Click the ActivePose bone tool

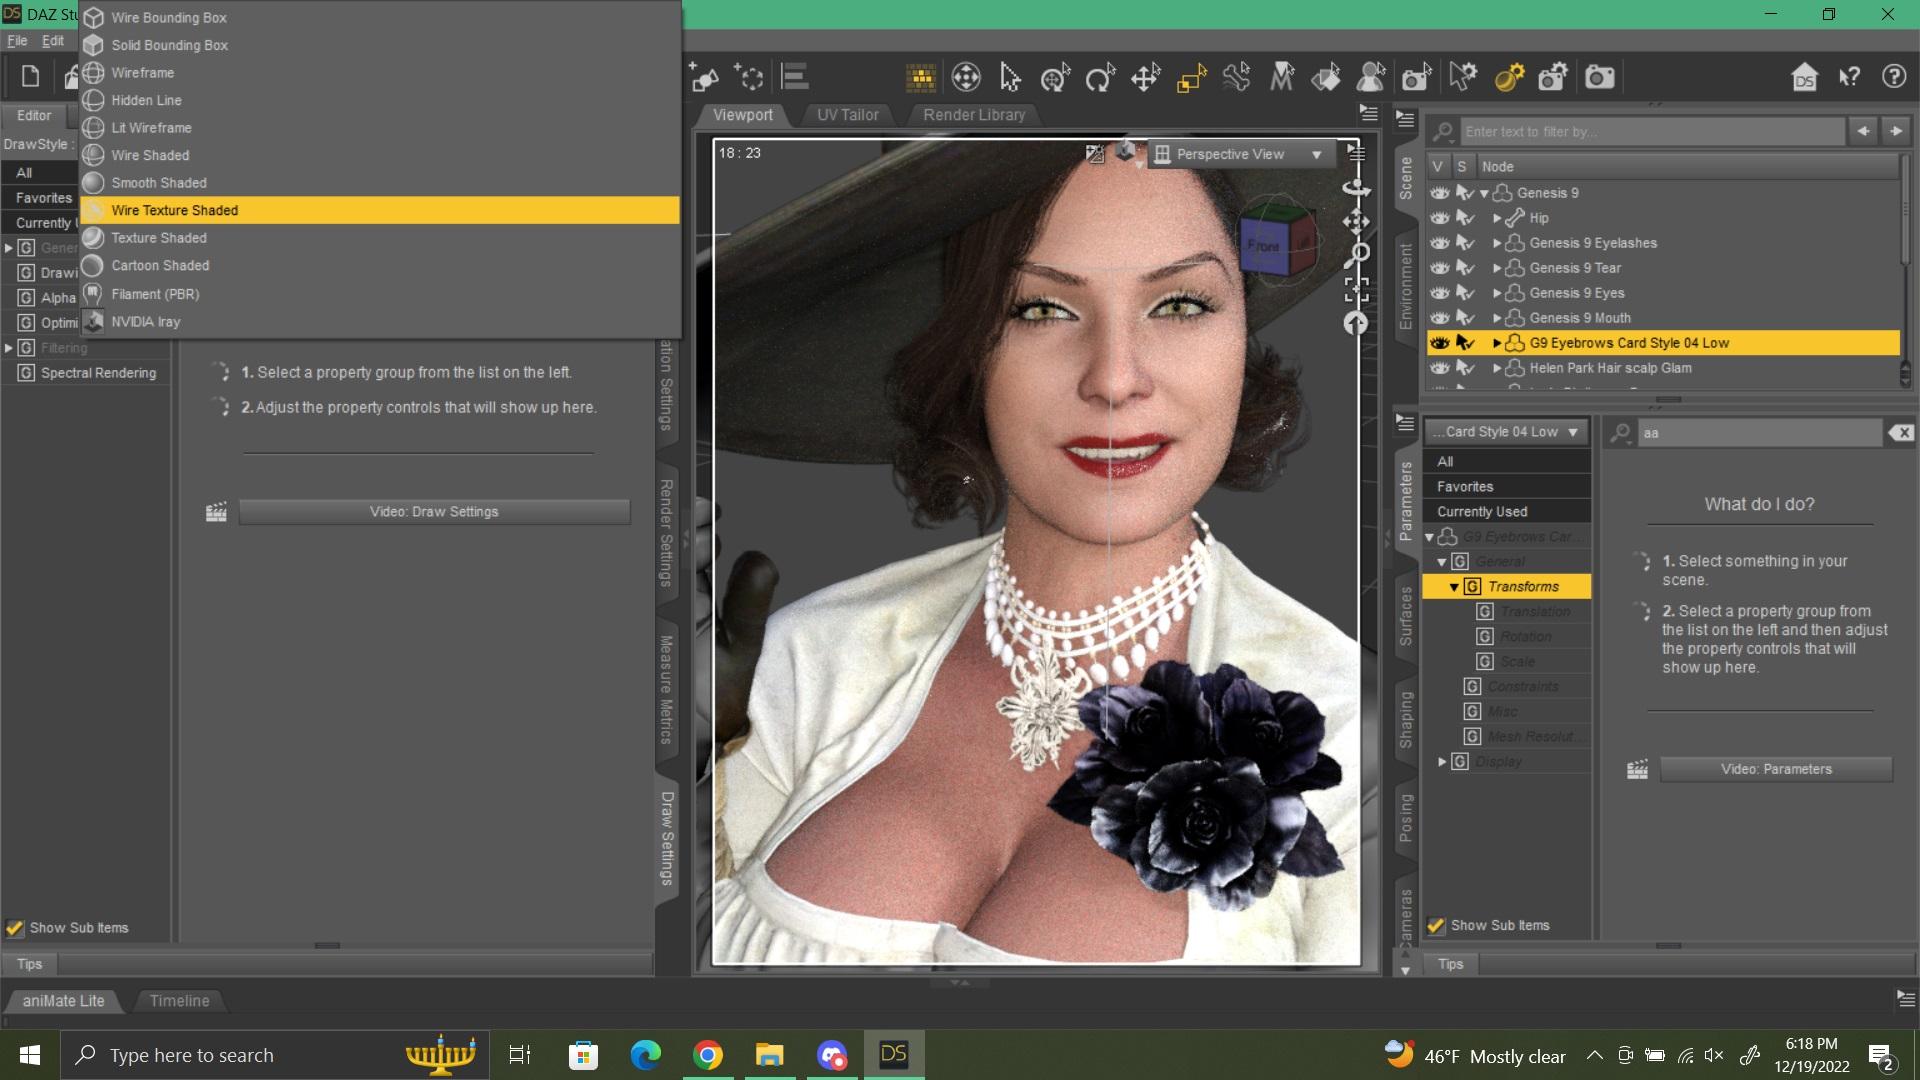tap(1236, 77)
